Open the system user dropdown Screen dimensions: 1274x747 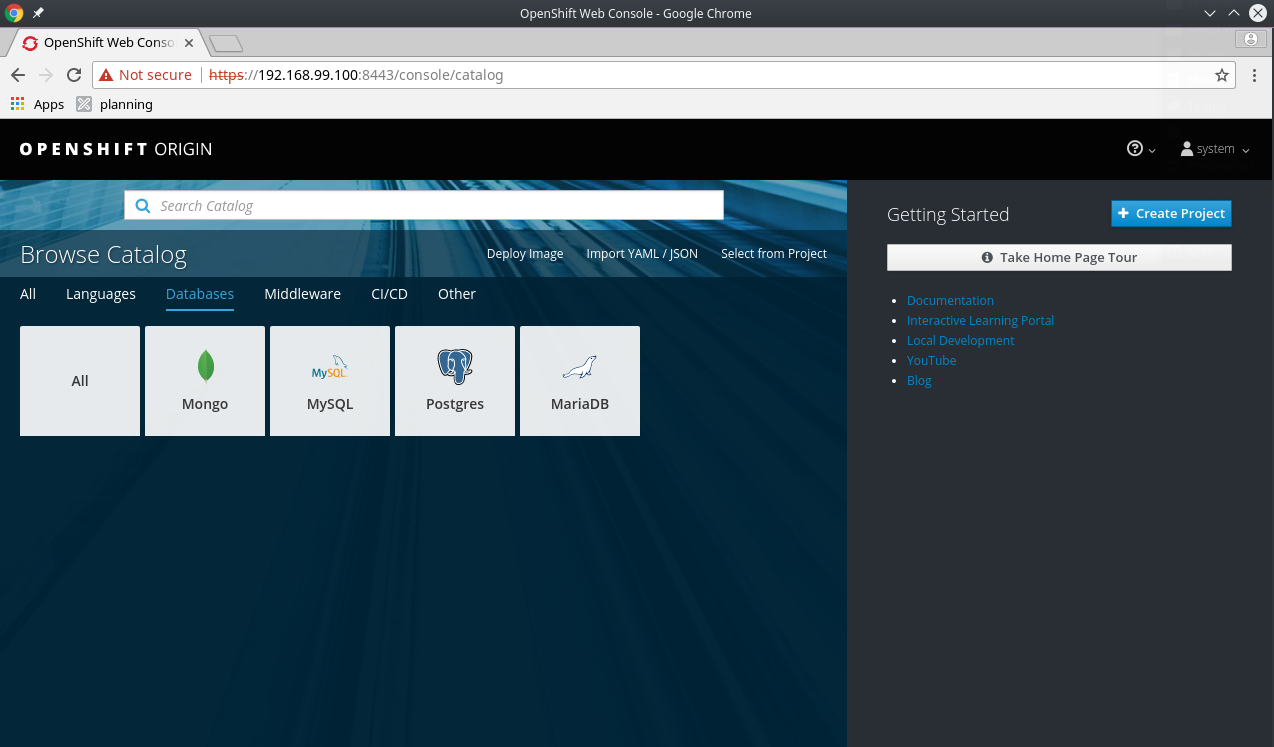(x=1215, y=149)
